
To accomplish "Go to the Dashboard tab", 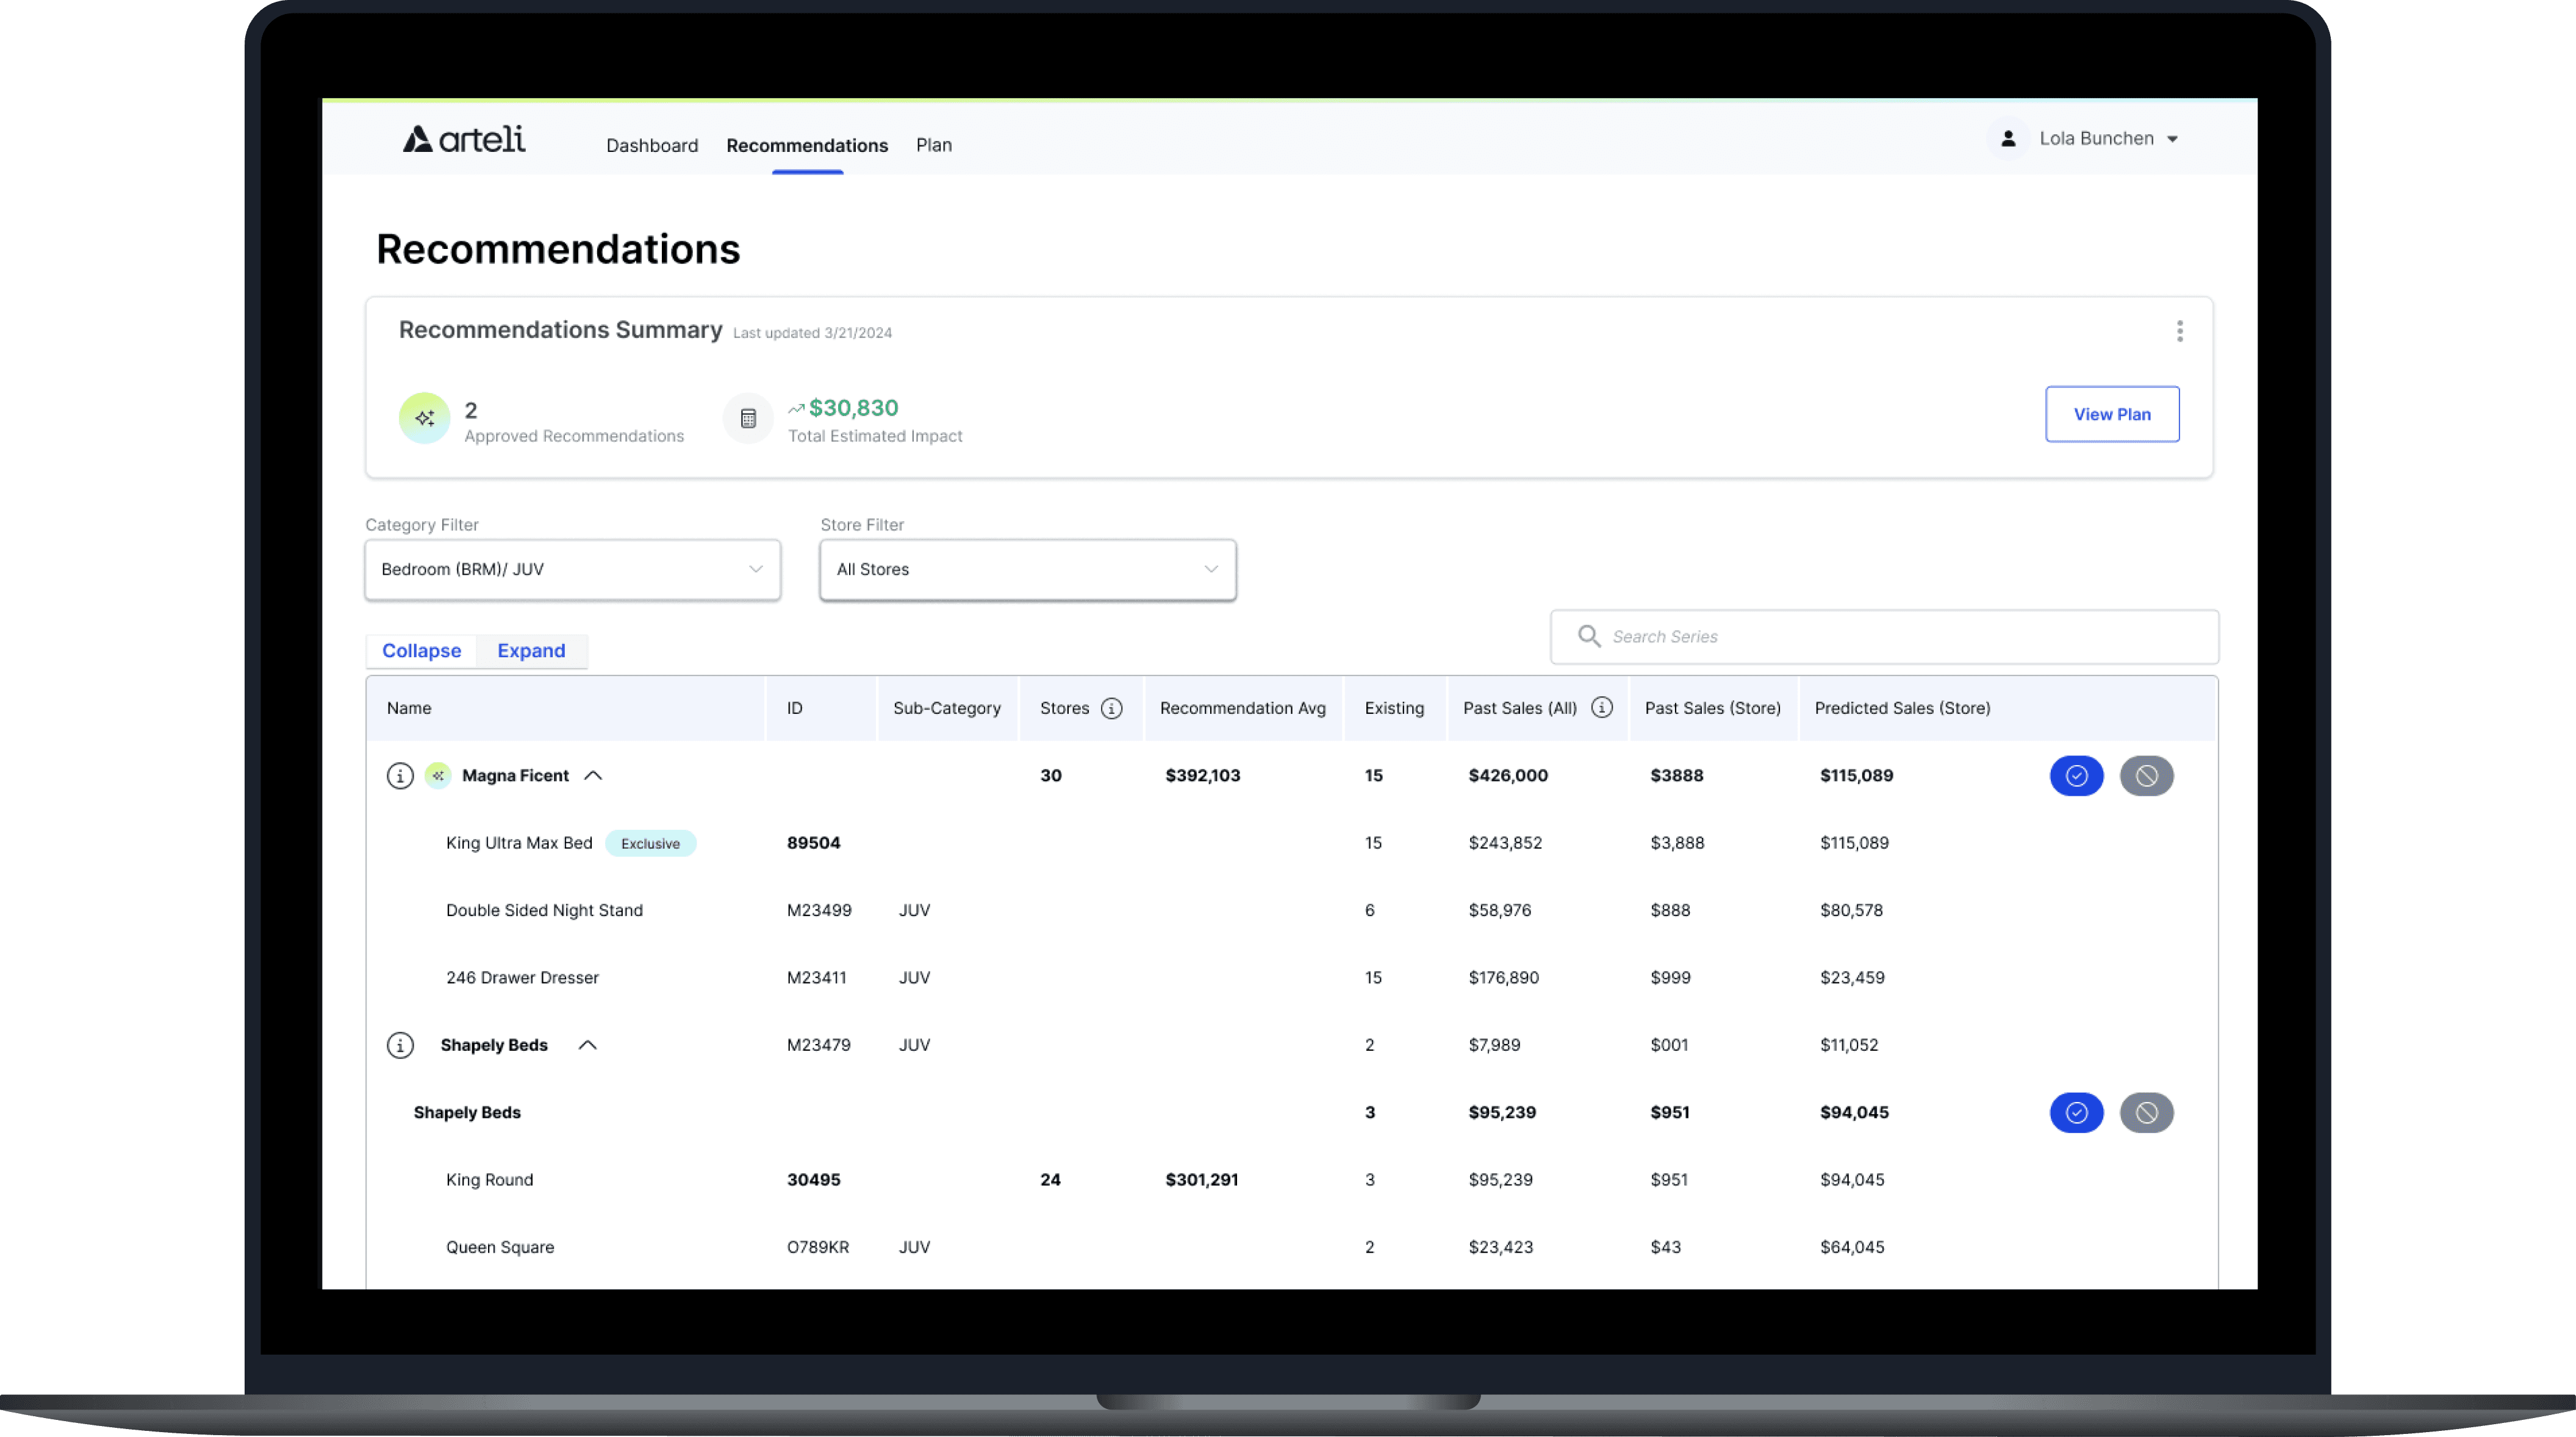I will tap(652, 146).
